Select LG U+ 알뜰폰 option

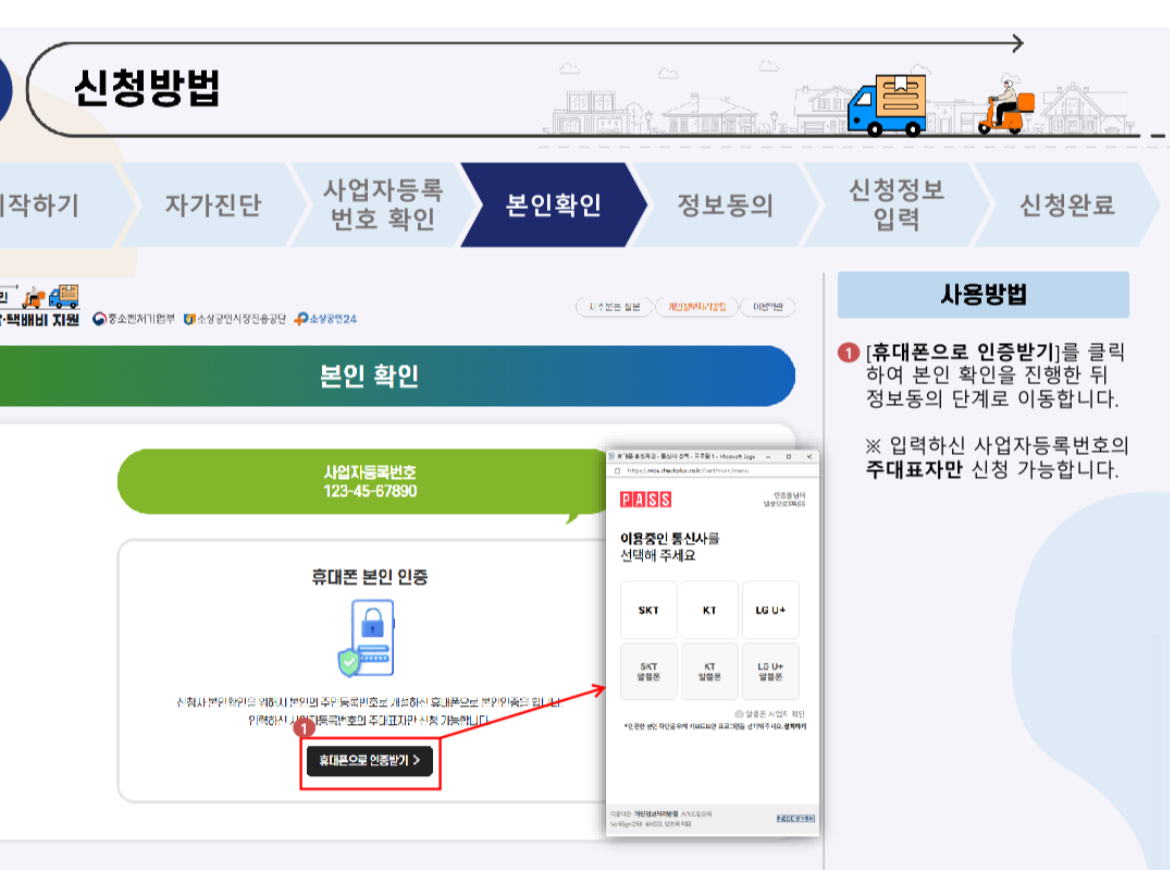[x=770, y=672]
